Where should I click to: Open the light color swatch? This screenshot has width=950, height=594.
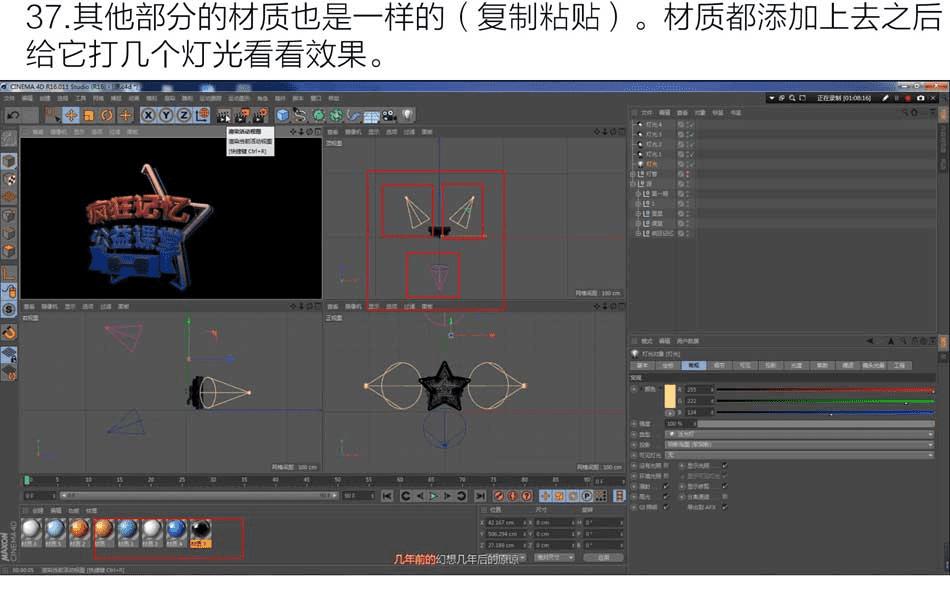(x=669, y=396)
